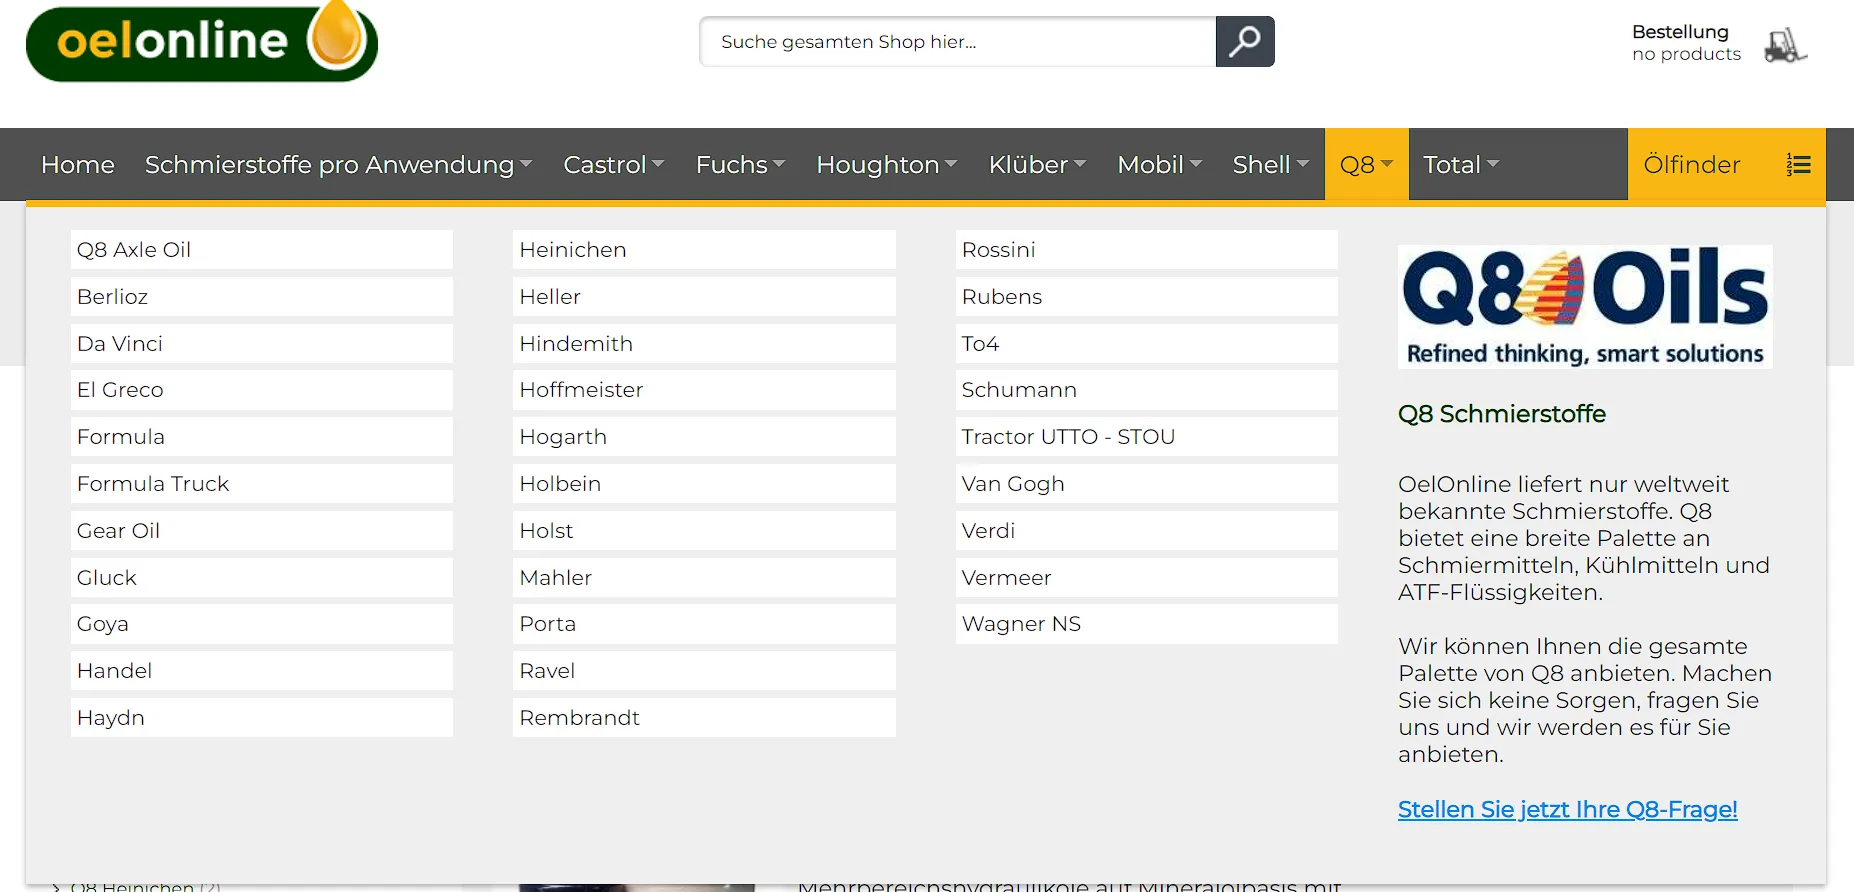
Task: Collapse the Q8 brand menu
Action: (x=1367, y=165)
